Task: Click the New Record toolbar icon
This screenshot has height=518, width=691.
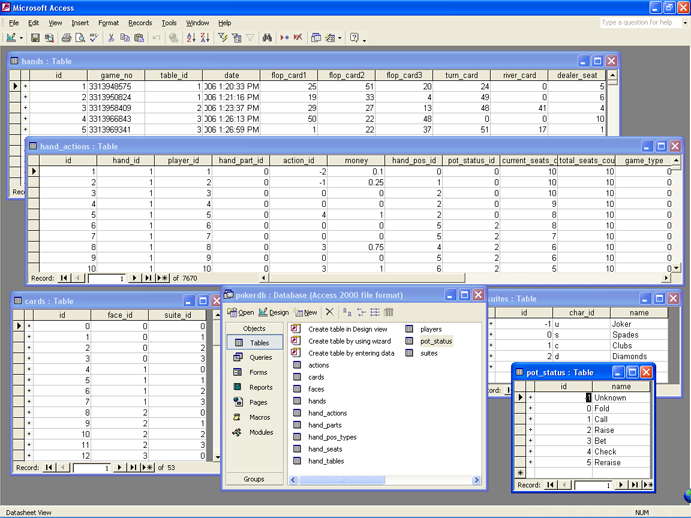Action: tap(284, 38)
